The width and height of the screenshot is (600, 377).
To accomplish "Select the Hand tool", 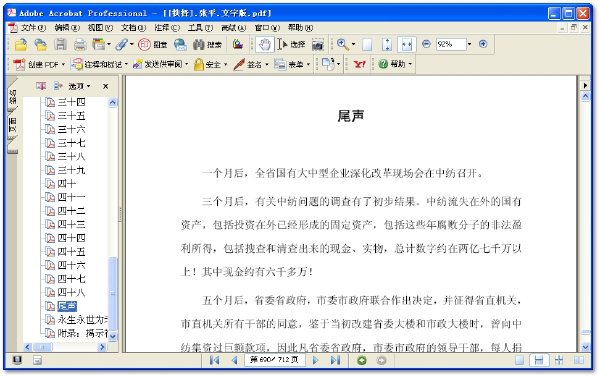I will pos(264,44).
